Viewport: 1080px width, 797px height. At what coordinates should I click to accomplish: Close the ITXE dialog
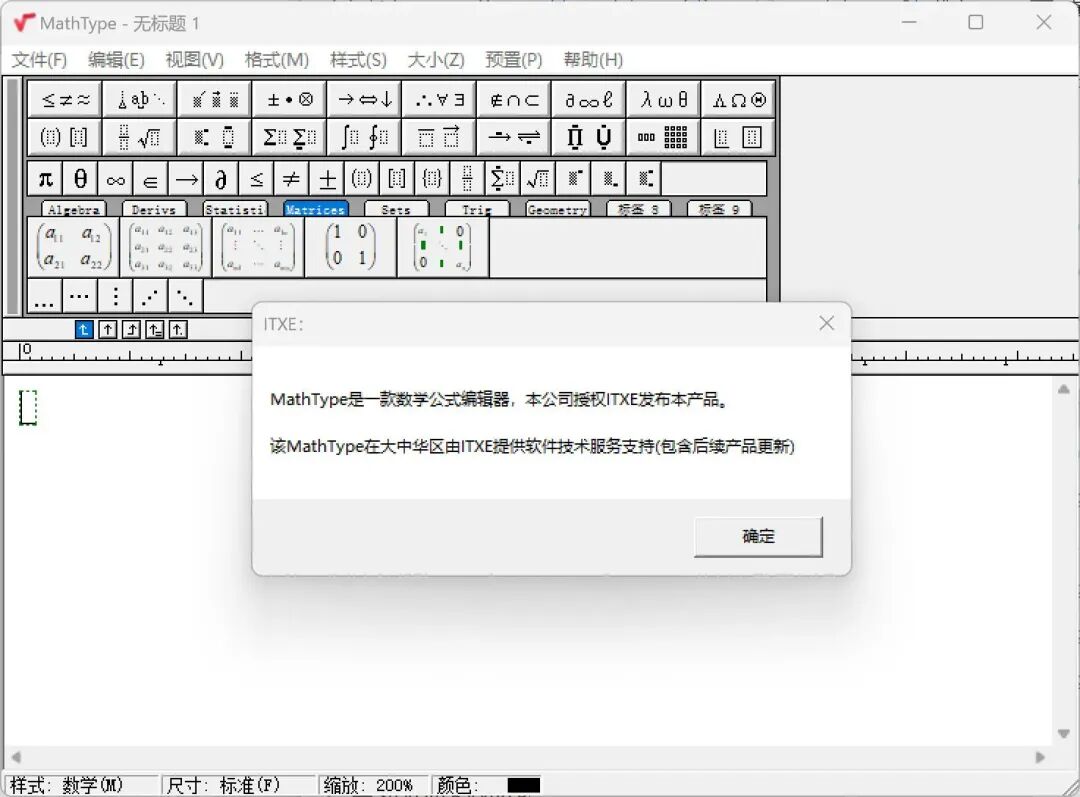pos(827,323)
